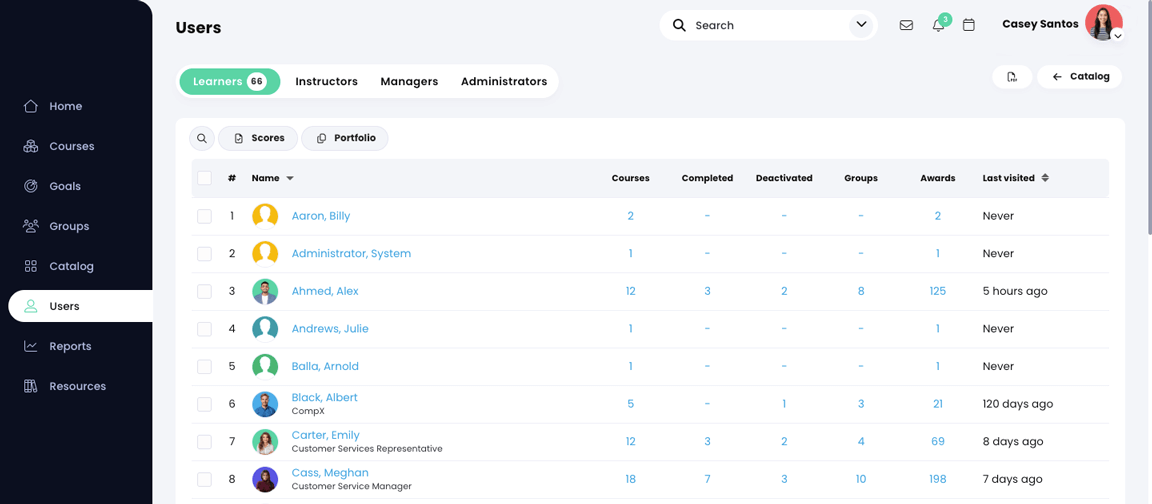The height and width of the screenshot is (504, 1152).
Task: Click the search icon above the table
Action: point(202,138)
